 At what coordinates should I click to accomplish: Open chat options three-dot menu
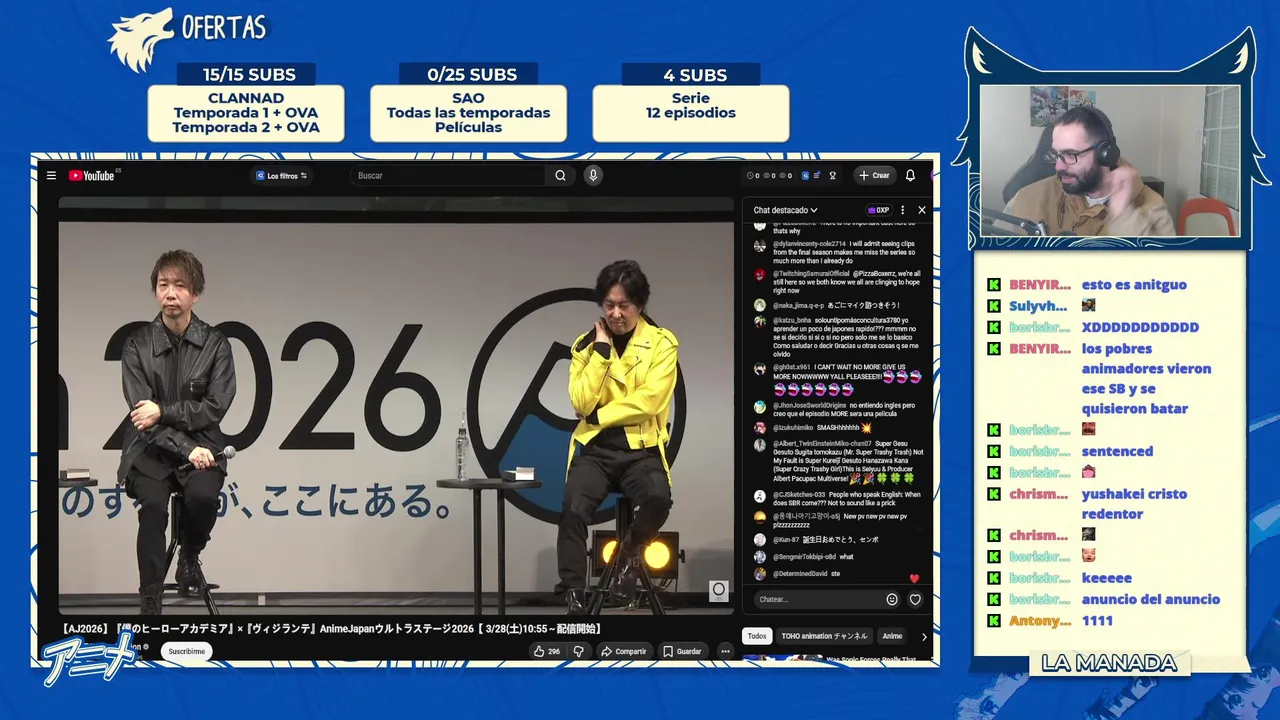click(902, 210)
